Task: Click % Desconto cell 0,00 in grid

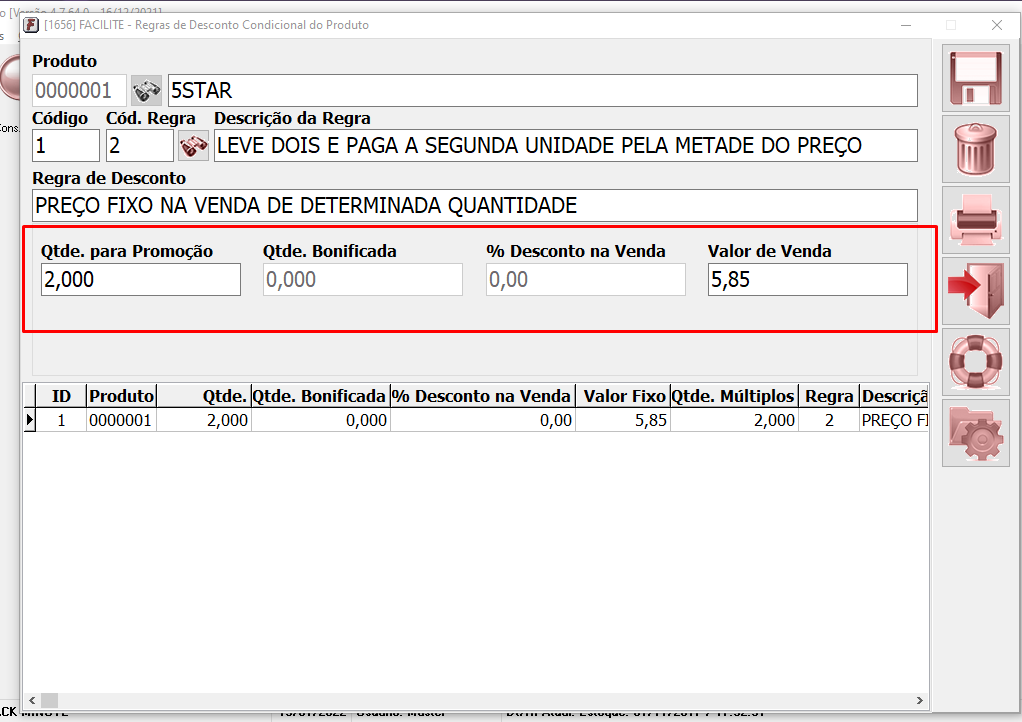Action: (482, 420)
